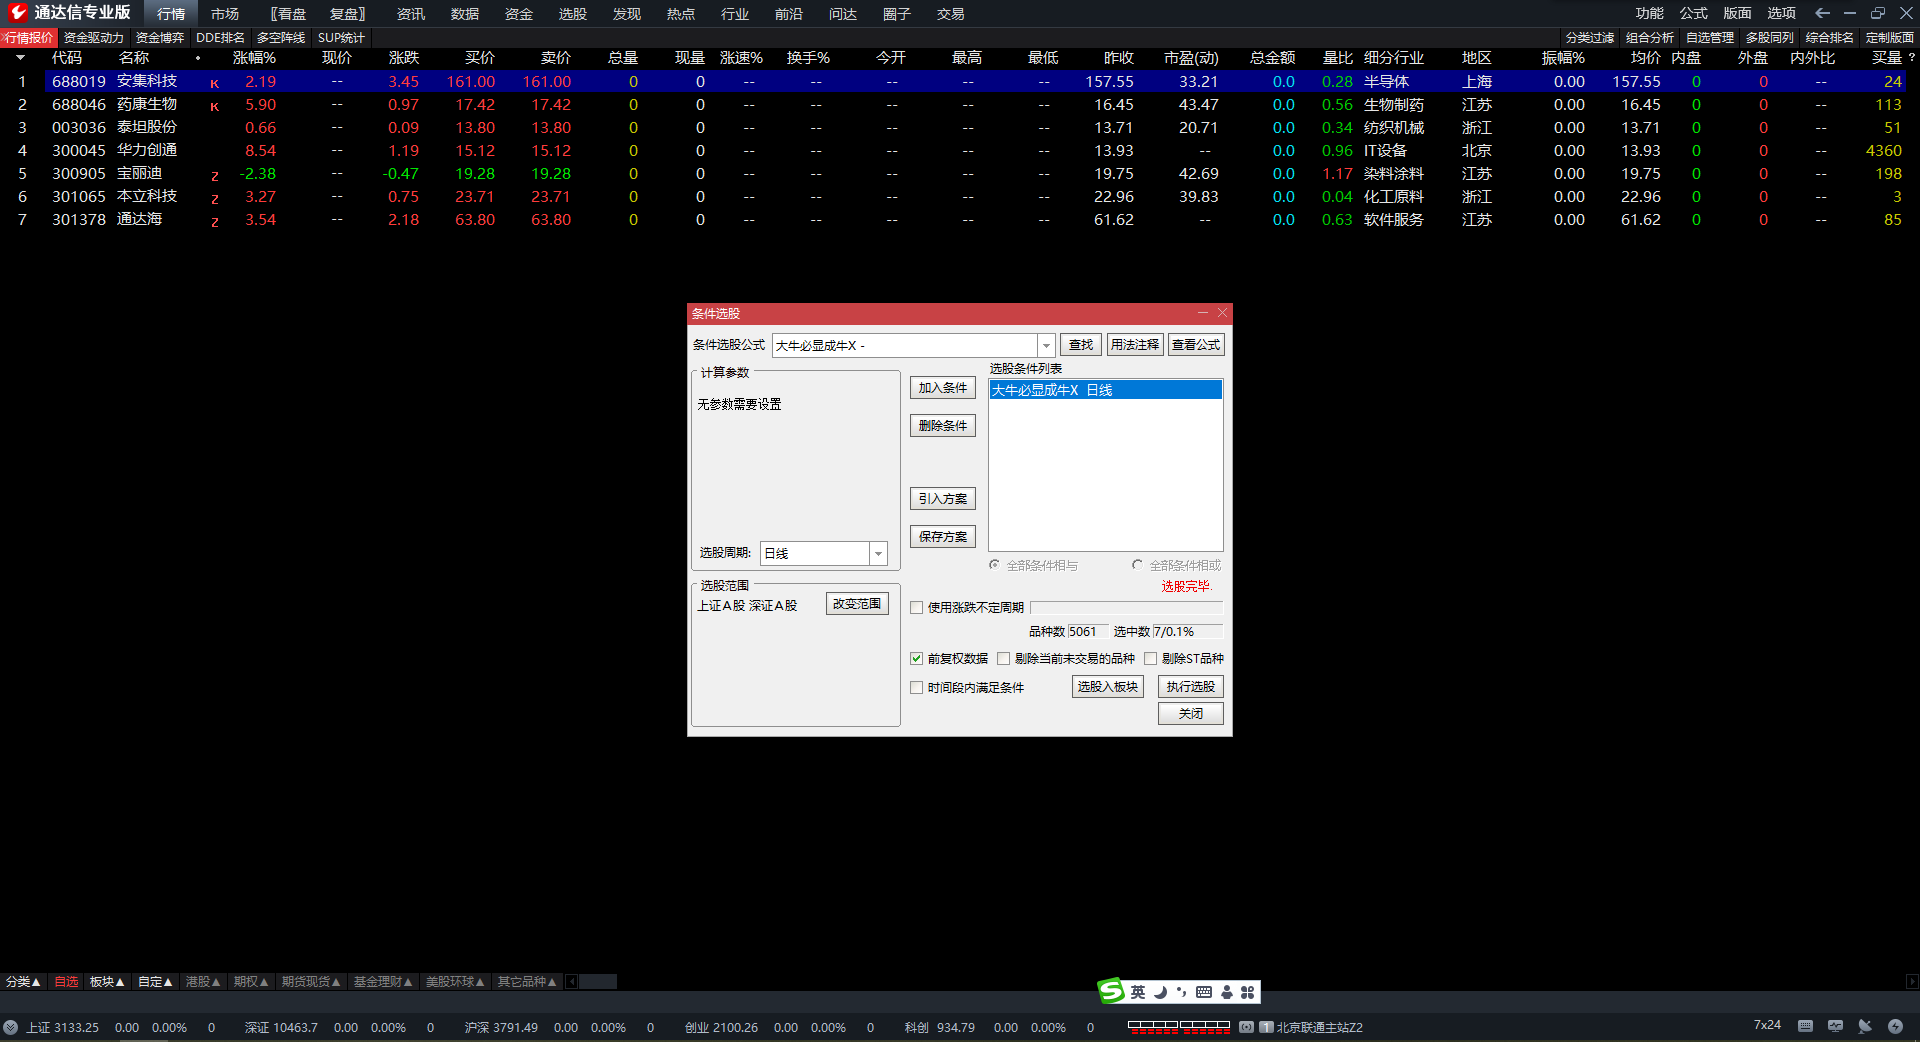Click 查找 button in dialog
The width and height of the screenshot is (1920, 1042).
1081,345
